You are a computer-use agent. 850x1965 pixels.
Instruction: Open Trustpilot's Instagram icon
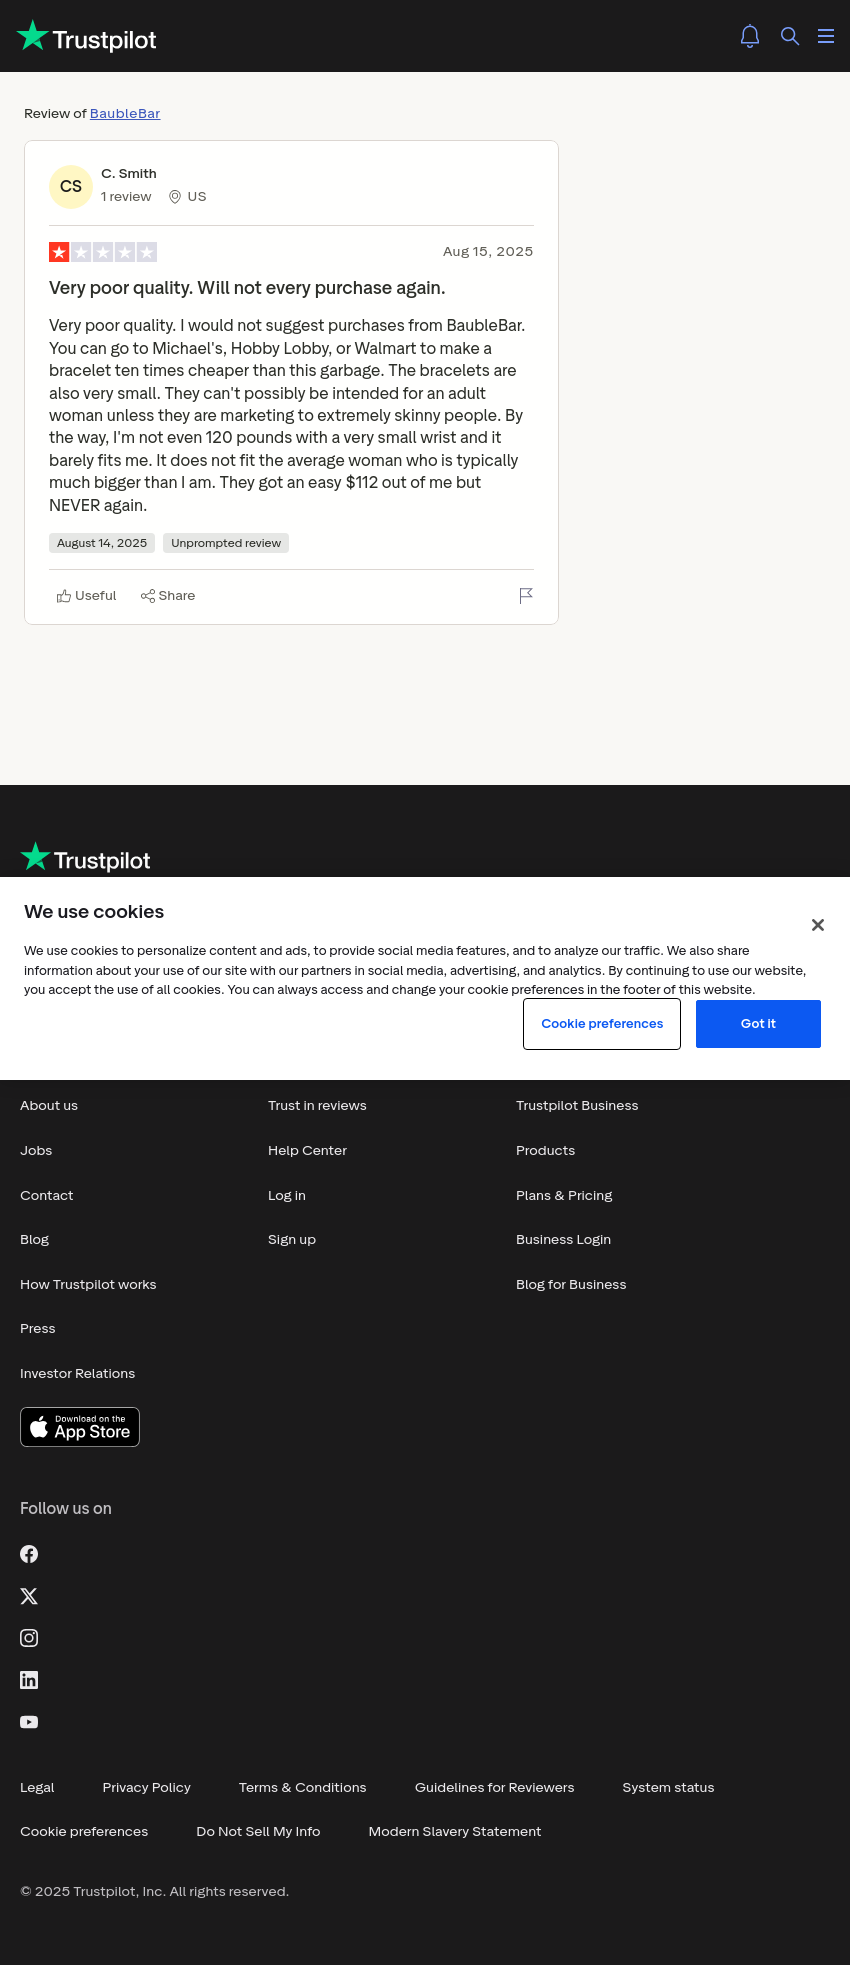click(29, 1638)
